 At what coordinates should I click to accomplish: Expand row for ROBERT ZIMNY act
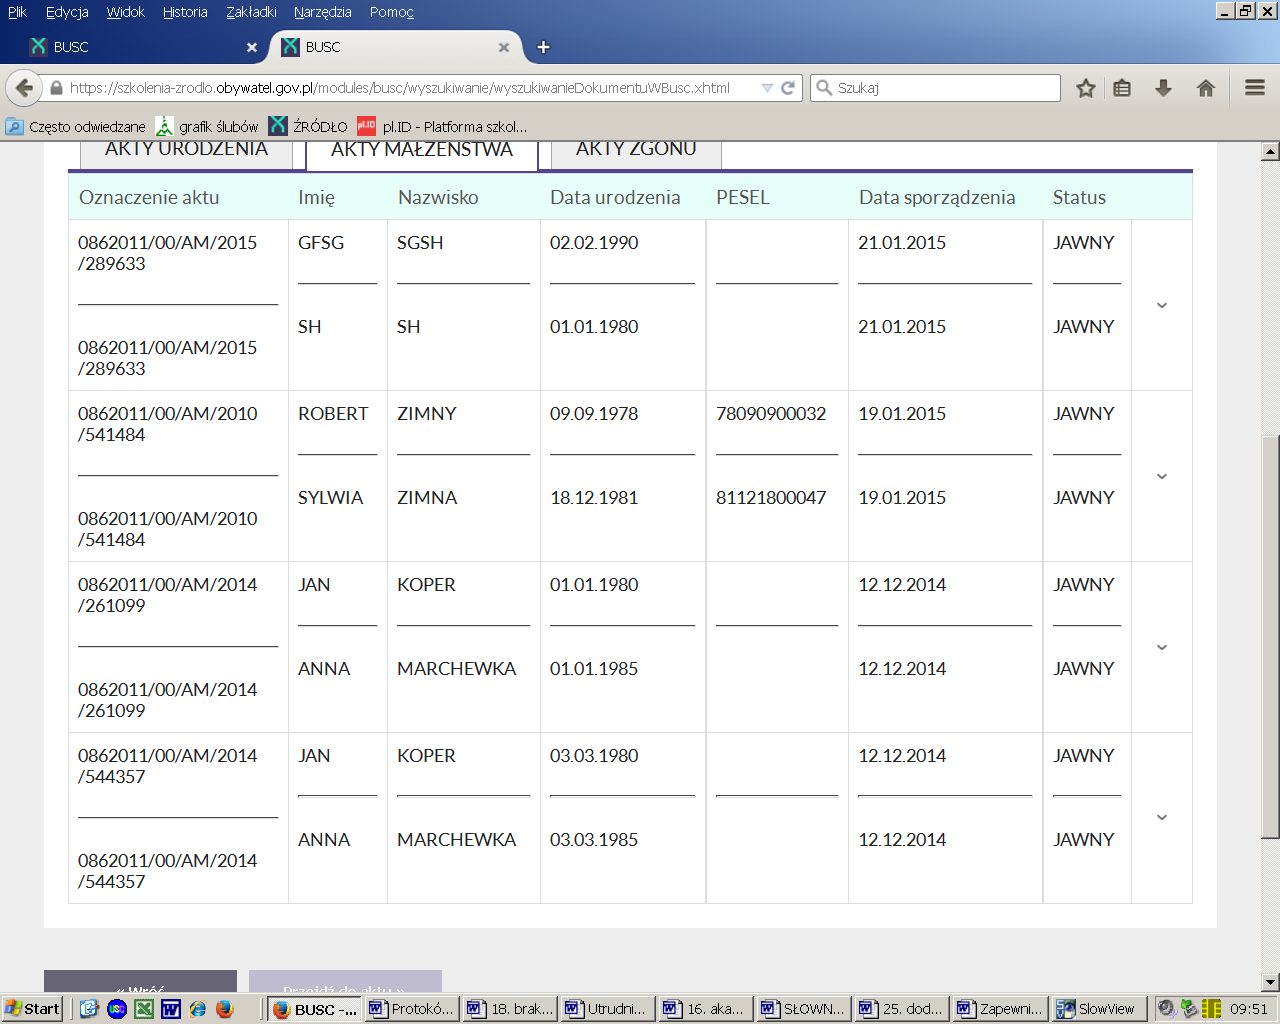pos(1162,476)
